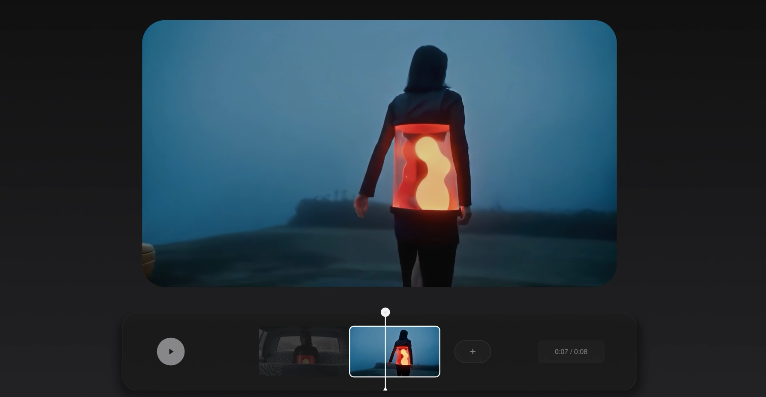Screen dimensions: 766x397
Task: Add a new clip with the plus button
Action: click(x=472, y=351)
